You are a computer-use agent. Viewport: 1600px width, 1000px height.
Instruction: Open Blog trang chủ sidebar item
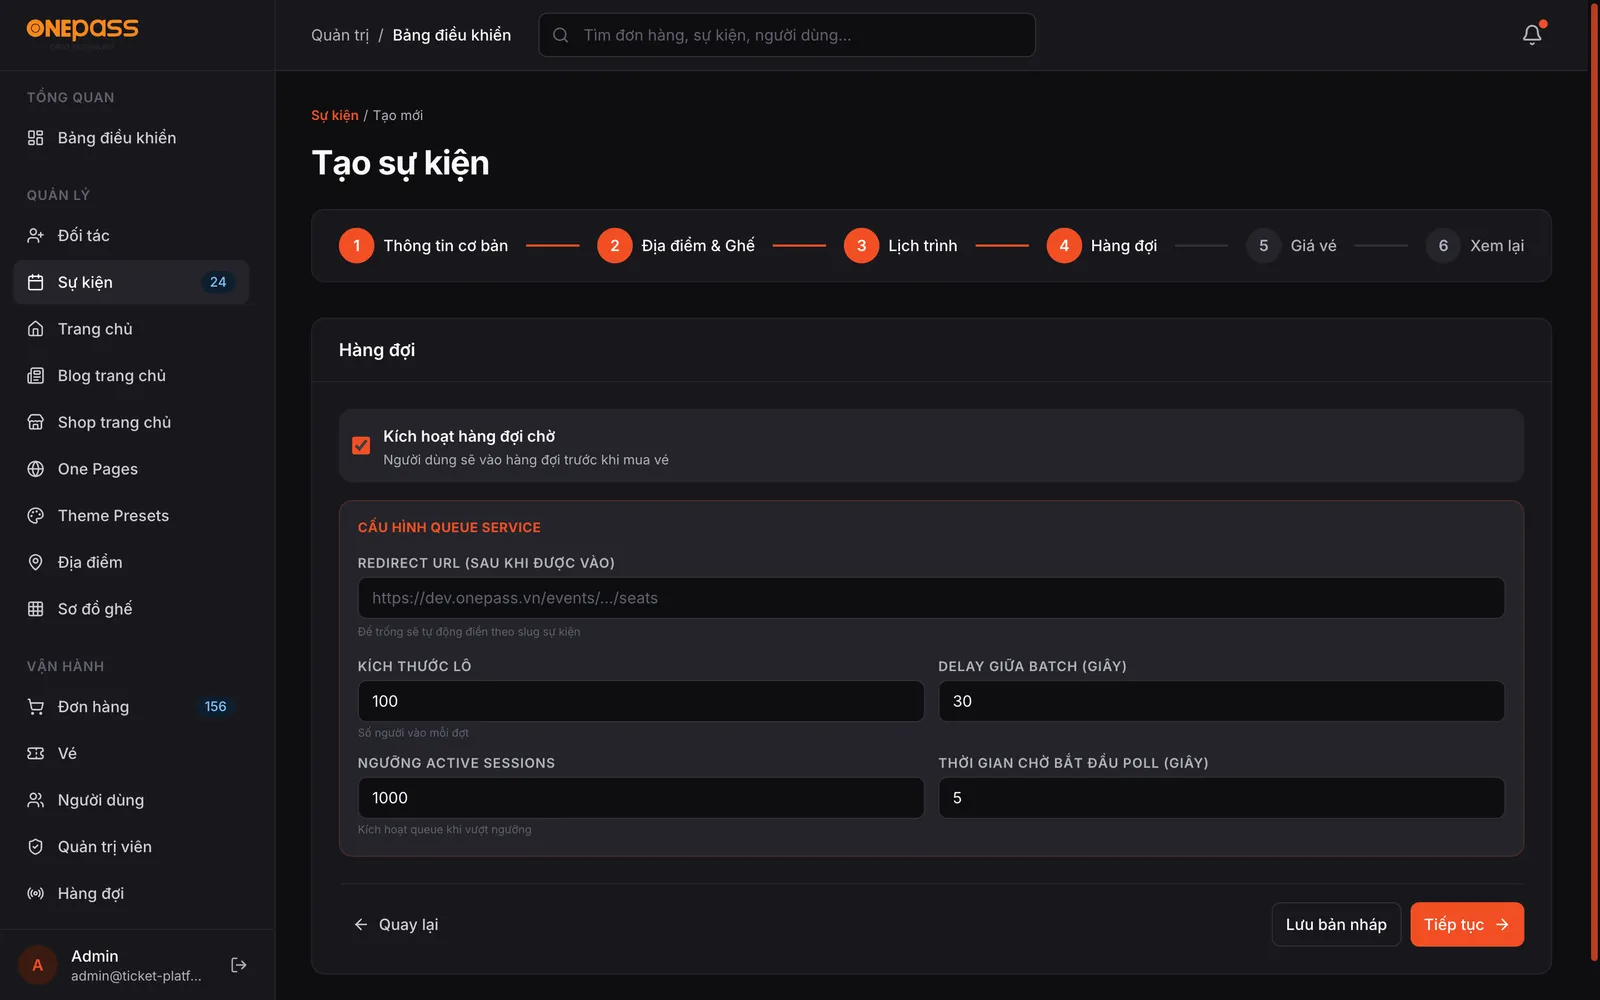pyautogui.click(x=131, y=376)
